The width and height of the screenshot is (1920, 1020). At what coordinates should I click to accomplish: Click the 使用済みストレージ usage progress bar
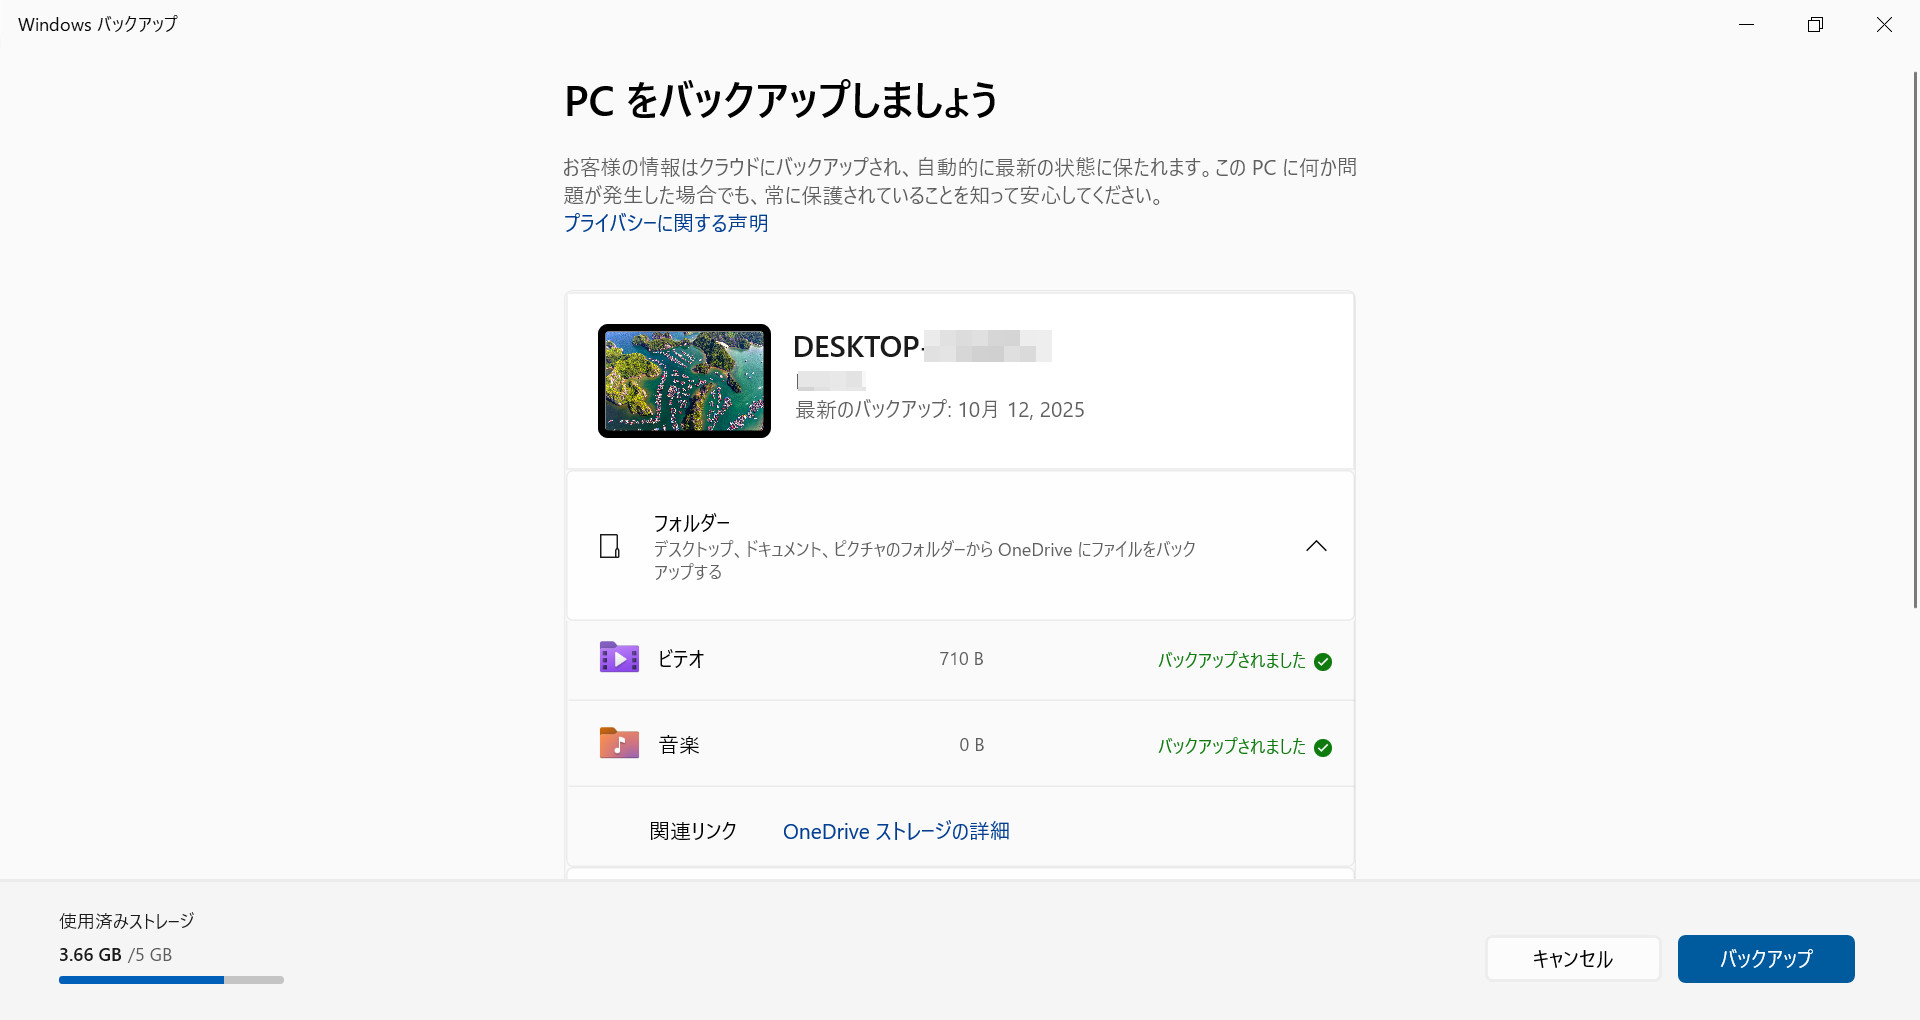170,980
